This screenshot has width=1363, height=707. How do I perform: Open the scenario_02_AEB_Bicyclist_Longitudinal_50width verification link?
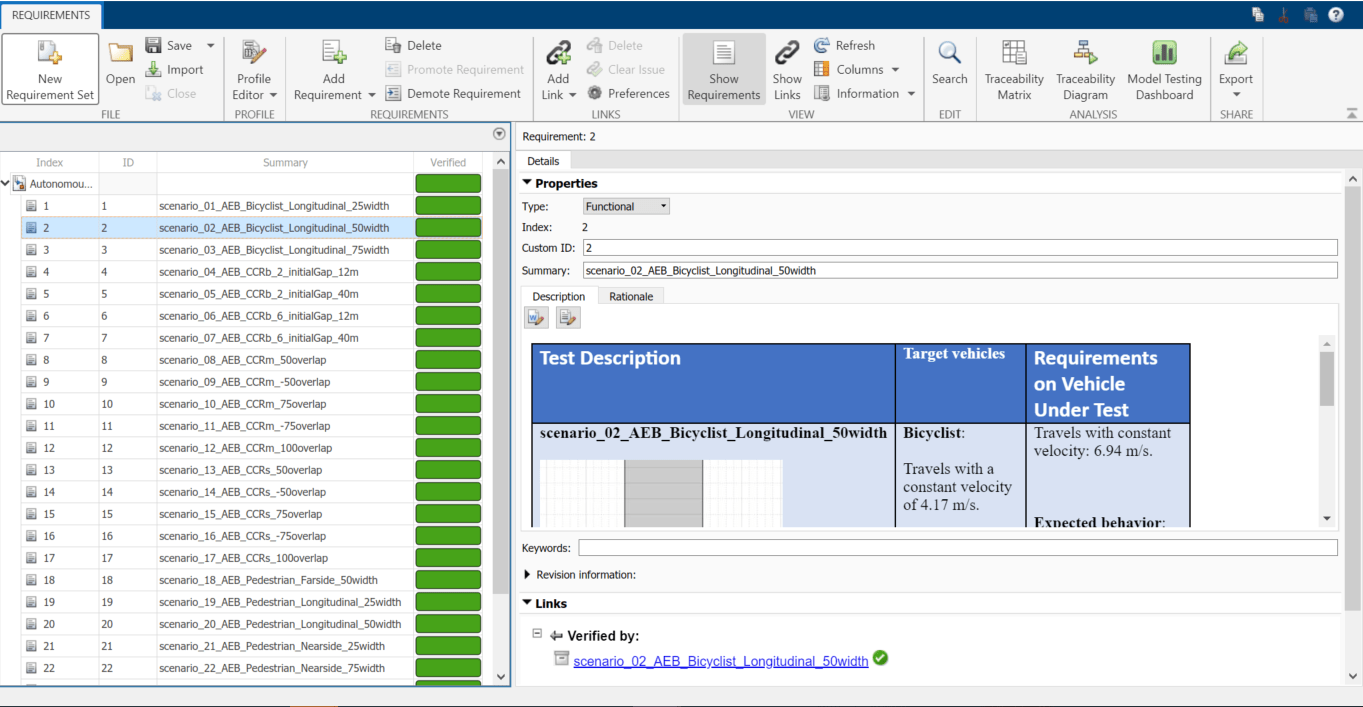720,661
